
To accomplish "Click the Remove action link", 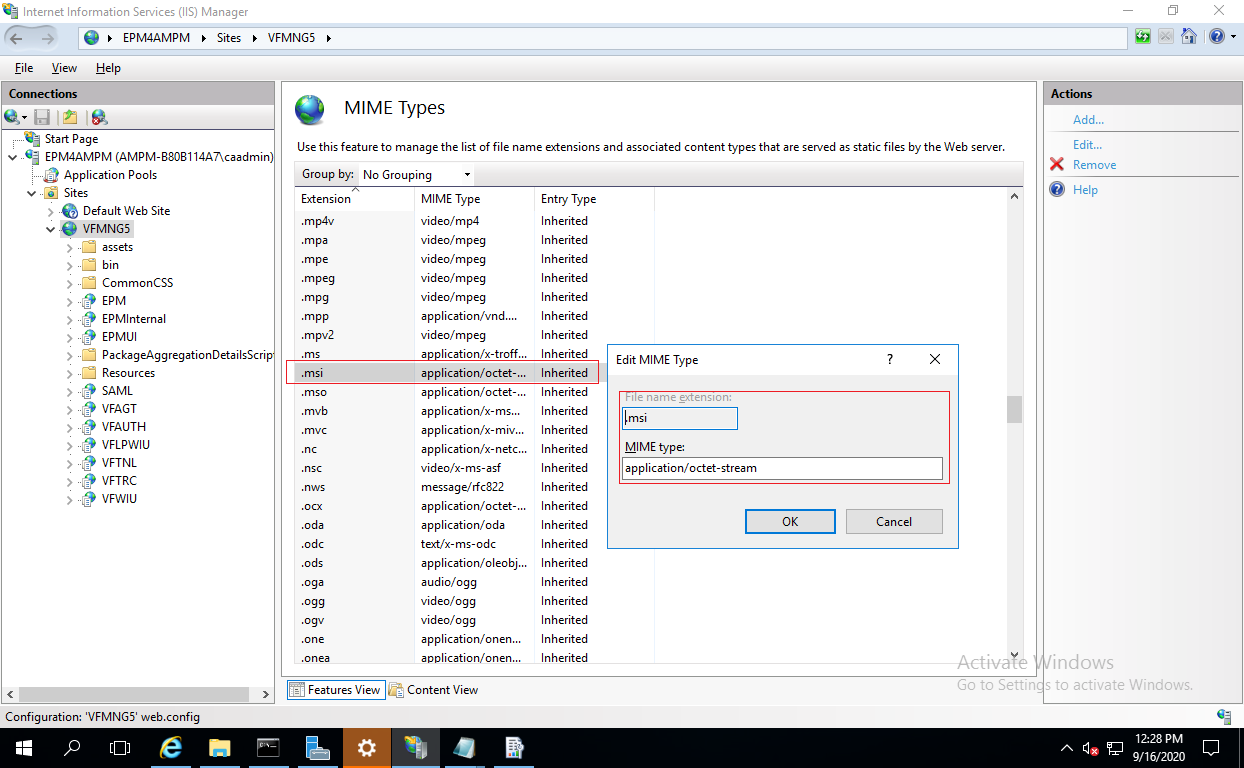I will [x=1094, y=164].
